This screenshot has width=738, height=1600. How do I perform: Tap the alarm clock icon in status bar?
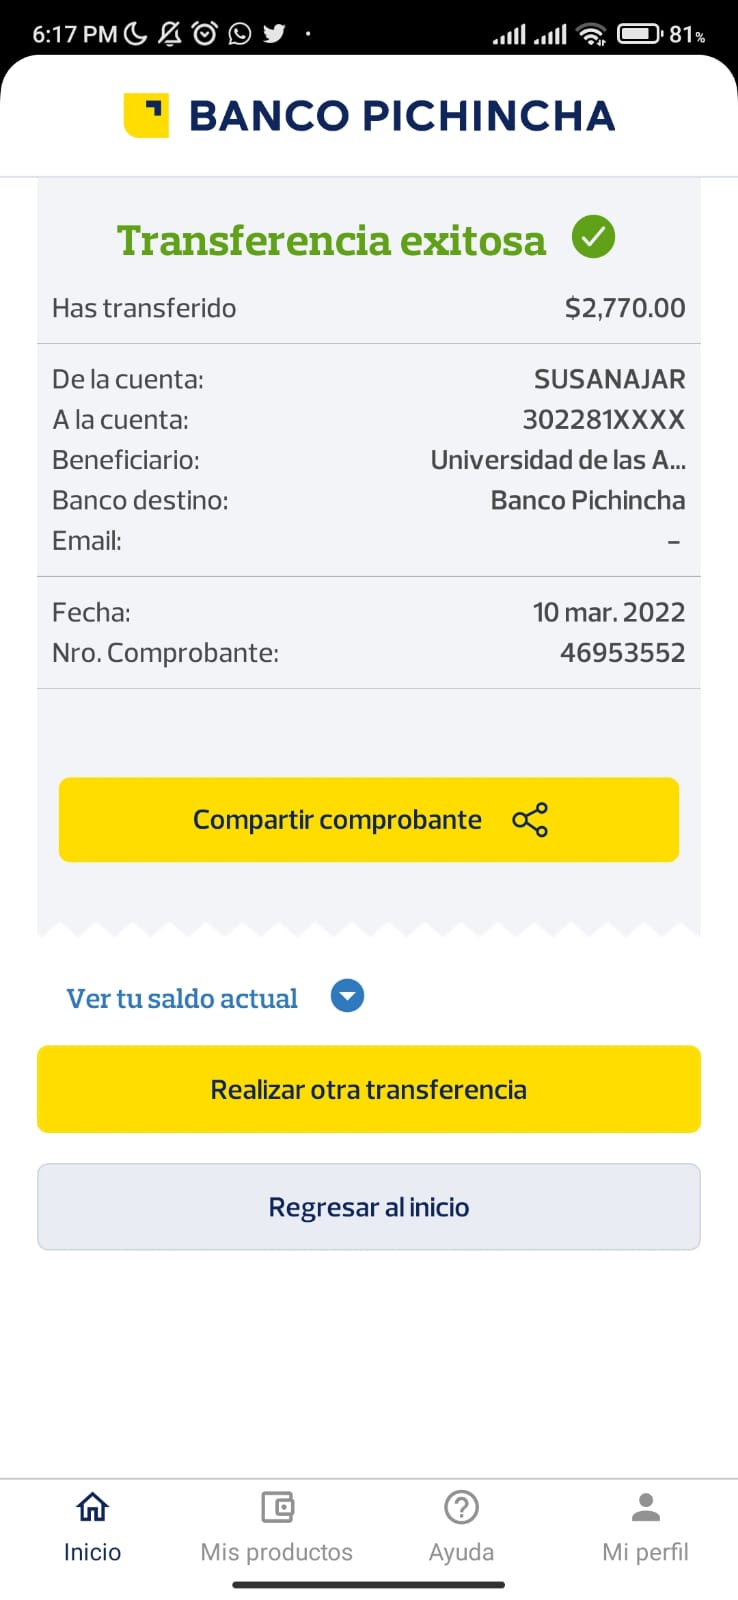[x=205, y=34]
